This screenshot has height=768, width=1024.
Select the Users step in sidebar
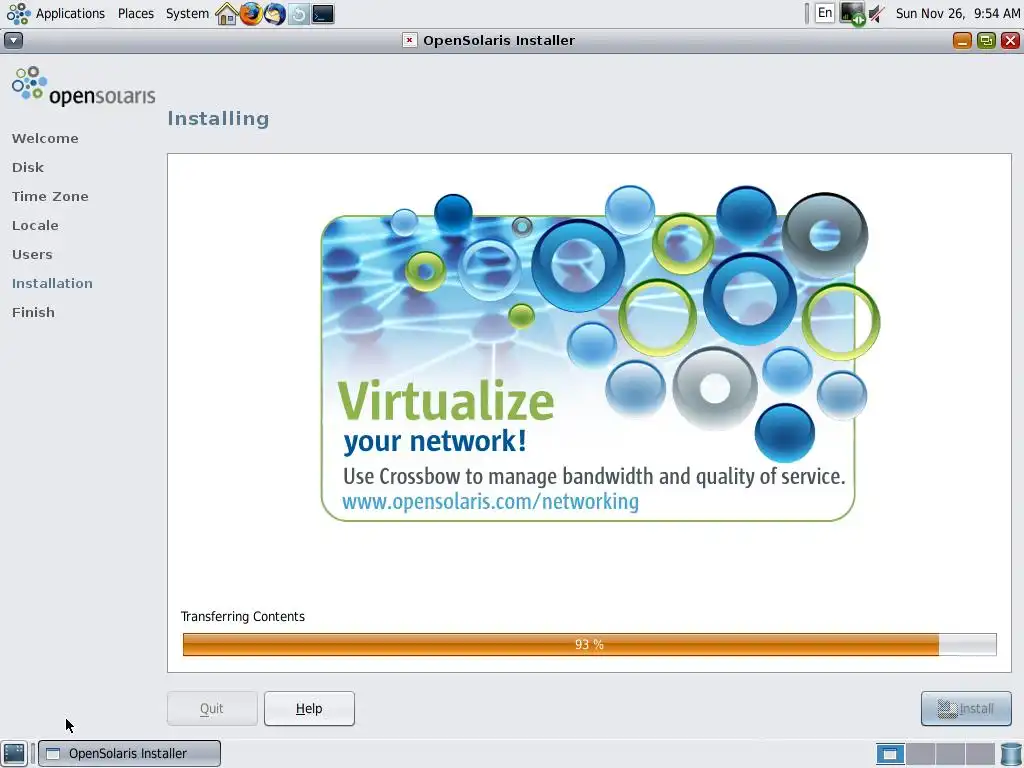click(x=32, y=255)
